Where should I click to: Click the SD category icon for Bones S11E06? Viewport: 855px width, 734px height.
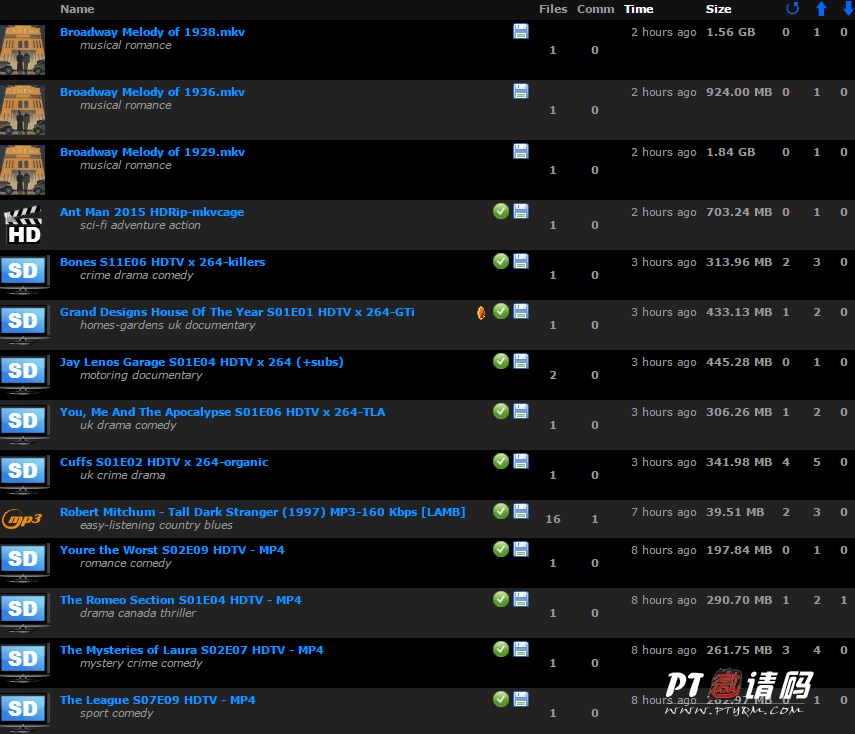(x=23, y=275)
